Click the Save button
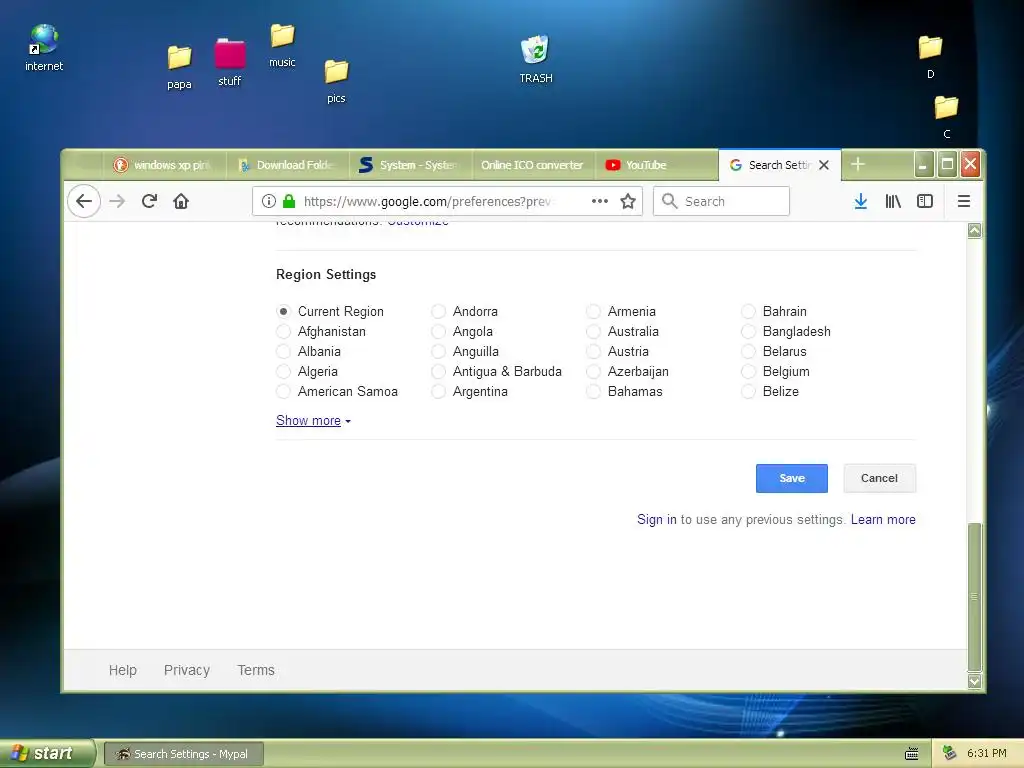Image resolution: width=1024 pixels, height=768 pixels. pyautogui.click(x=792, y=478)
